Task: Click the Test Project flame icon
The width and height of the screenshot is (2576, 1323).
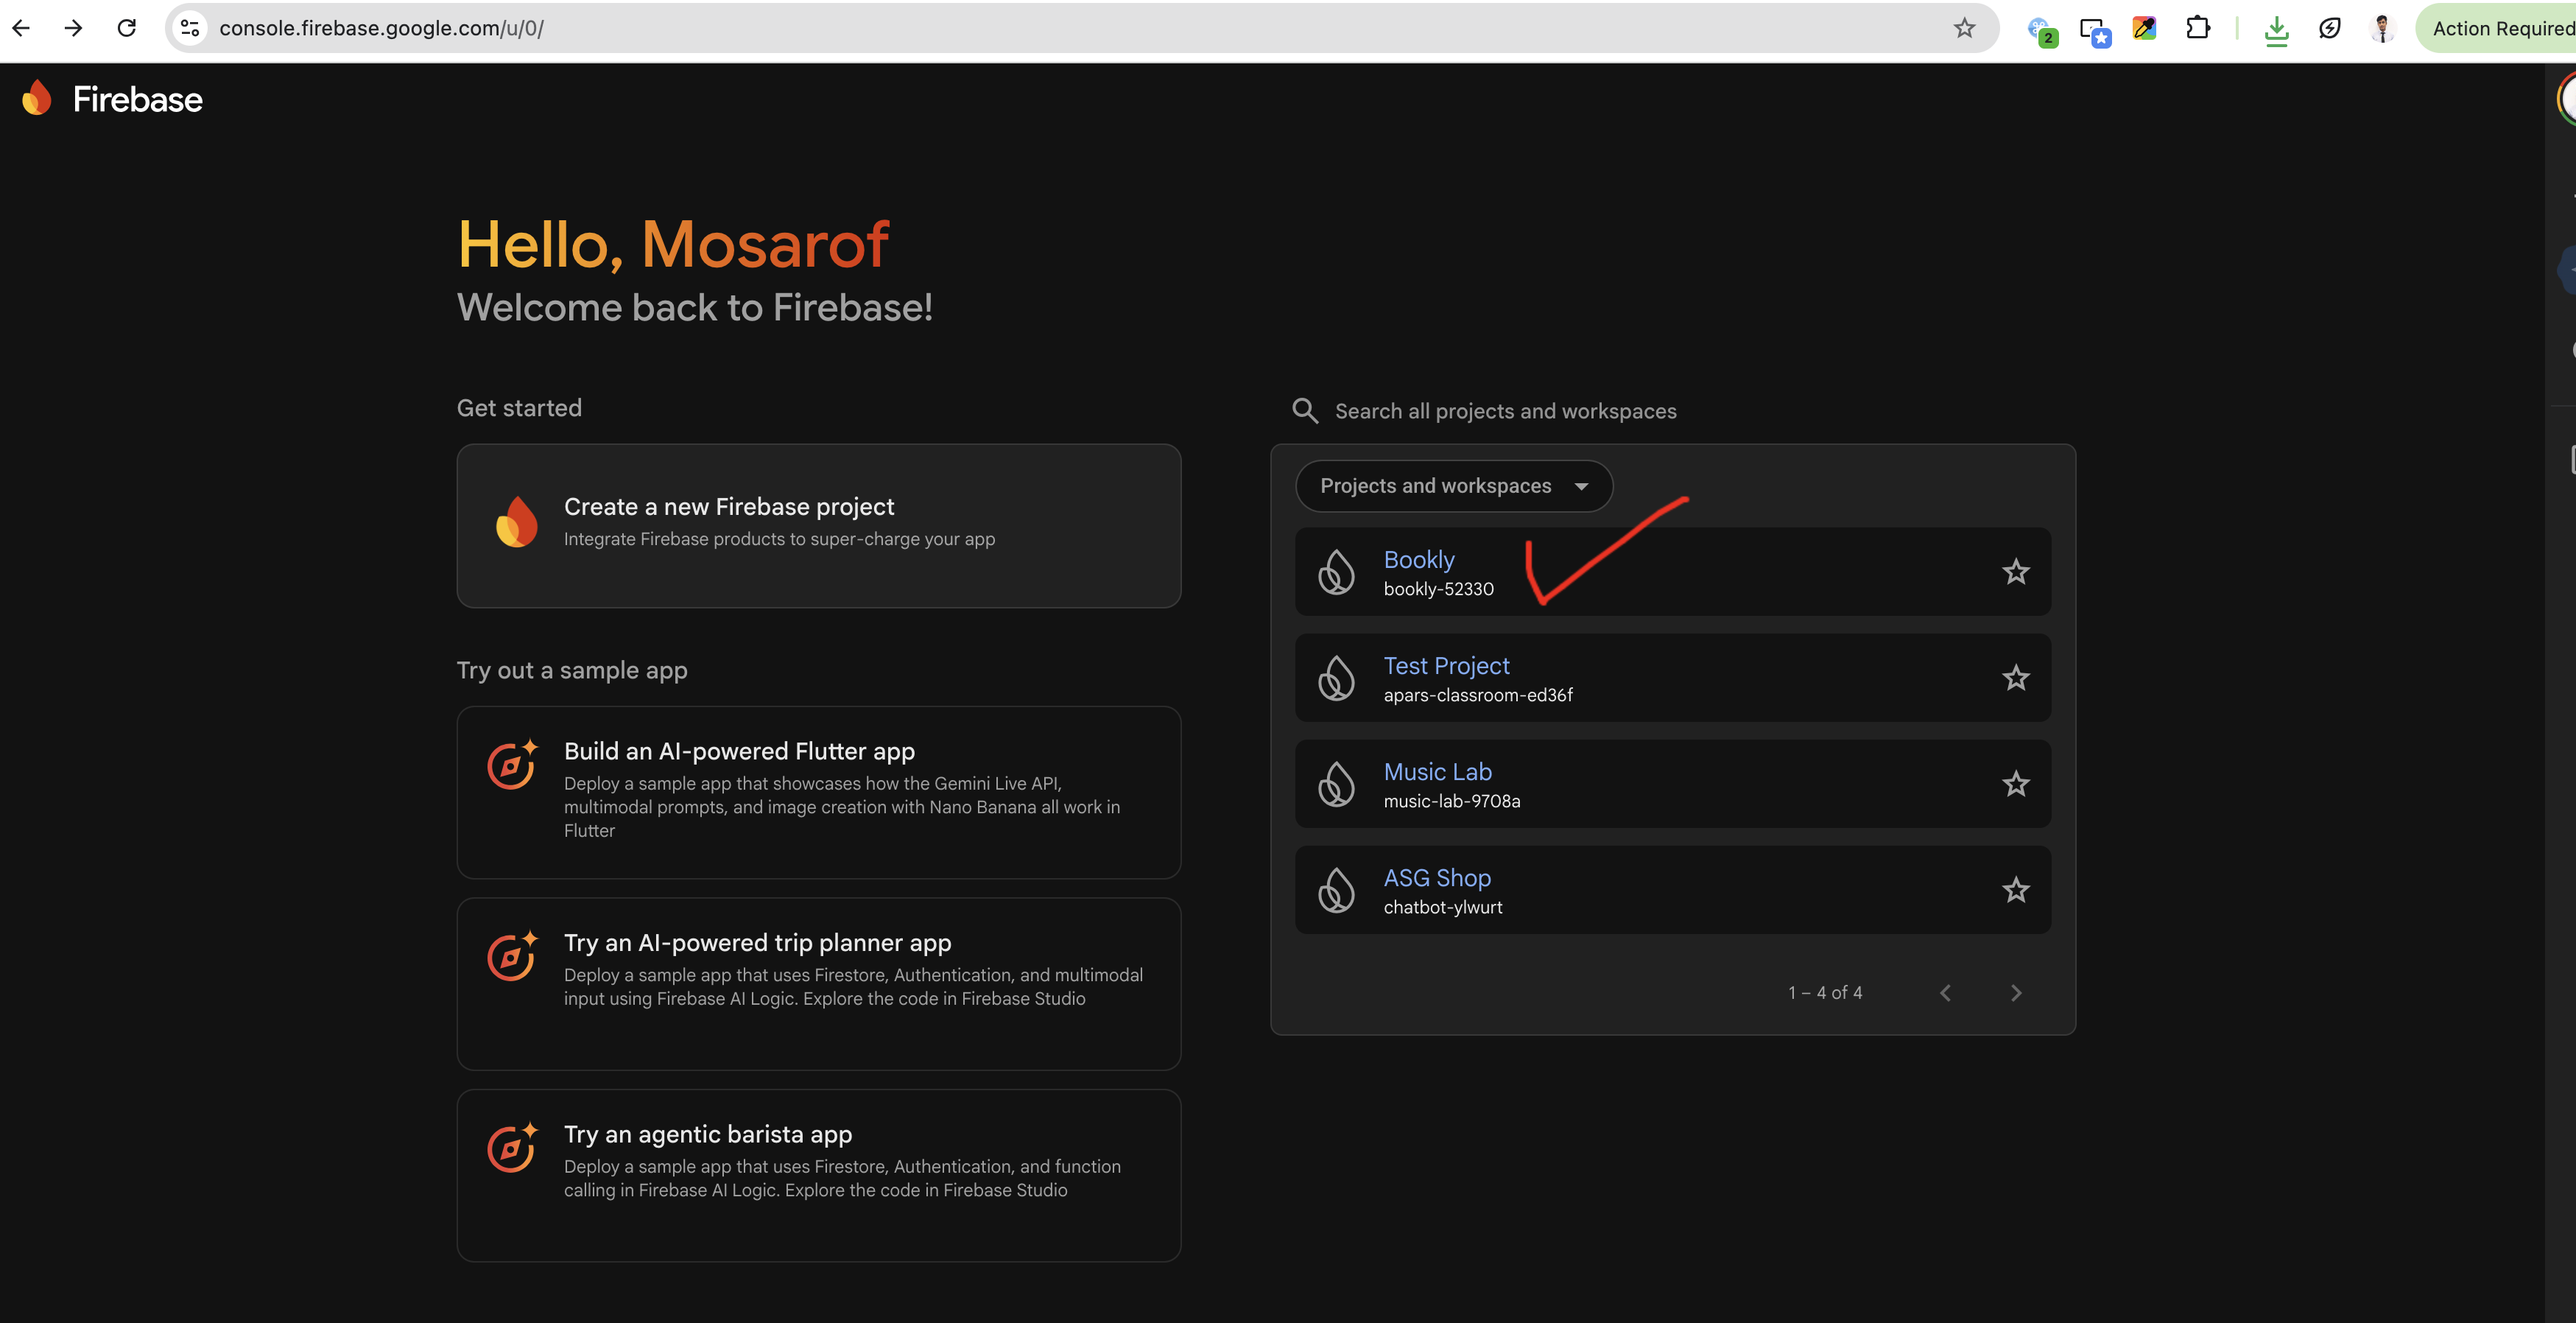Action: coord(1336,678)
